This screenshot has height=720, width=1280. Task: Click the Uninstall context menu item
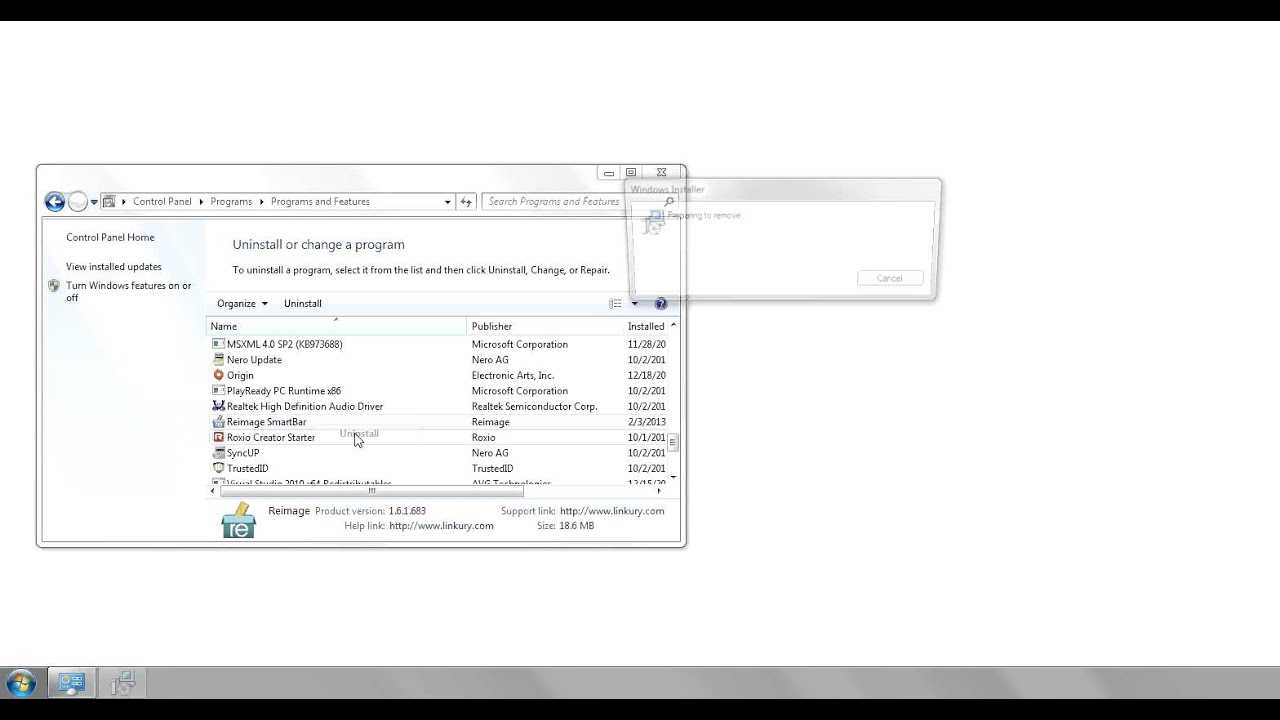pyautogui.click(x=359, y=433)
